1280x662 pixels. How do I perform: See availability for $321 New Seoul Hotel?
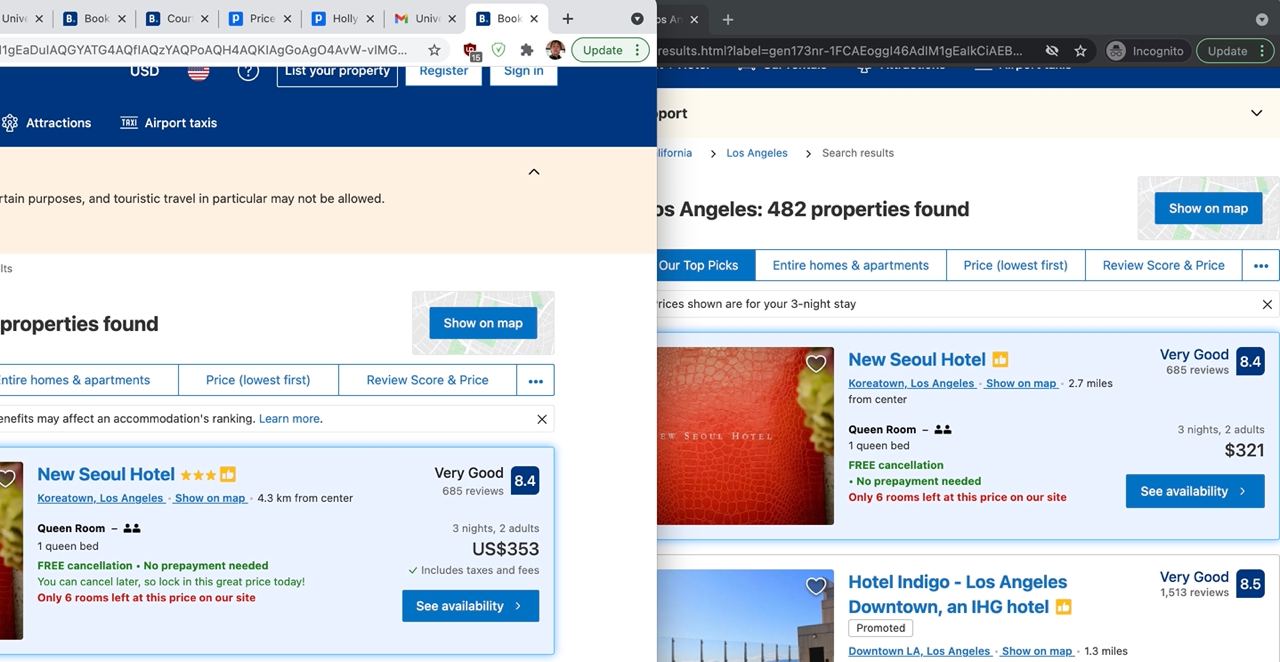1195,491
